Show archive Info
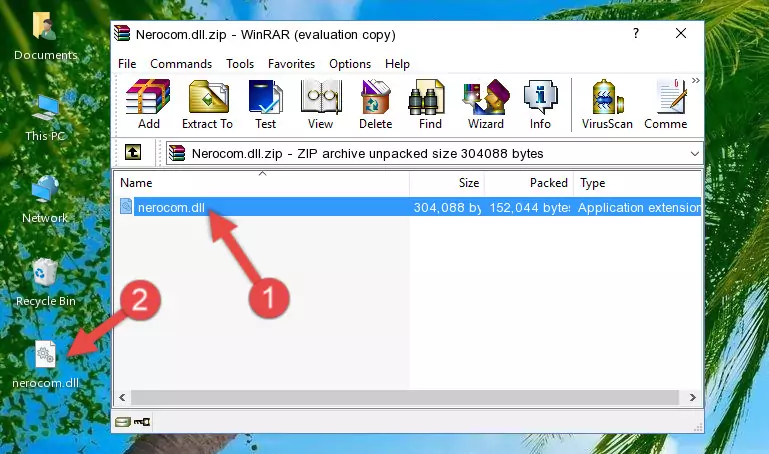Image resolution: width=769 pixels, height=454 pixels. [x=540, y=104]
